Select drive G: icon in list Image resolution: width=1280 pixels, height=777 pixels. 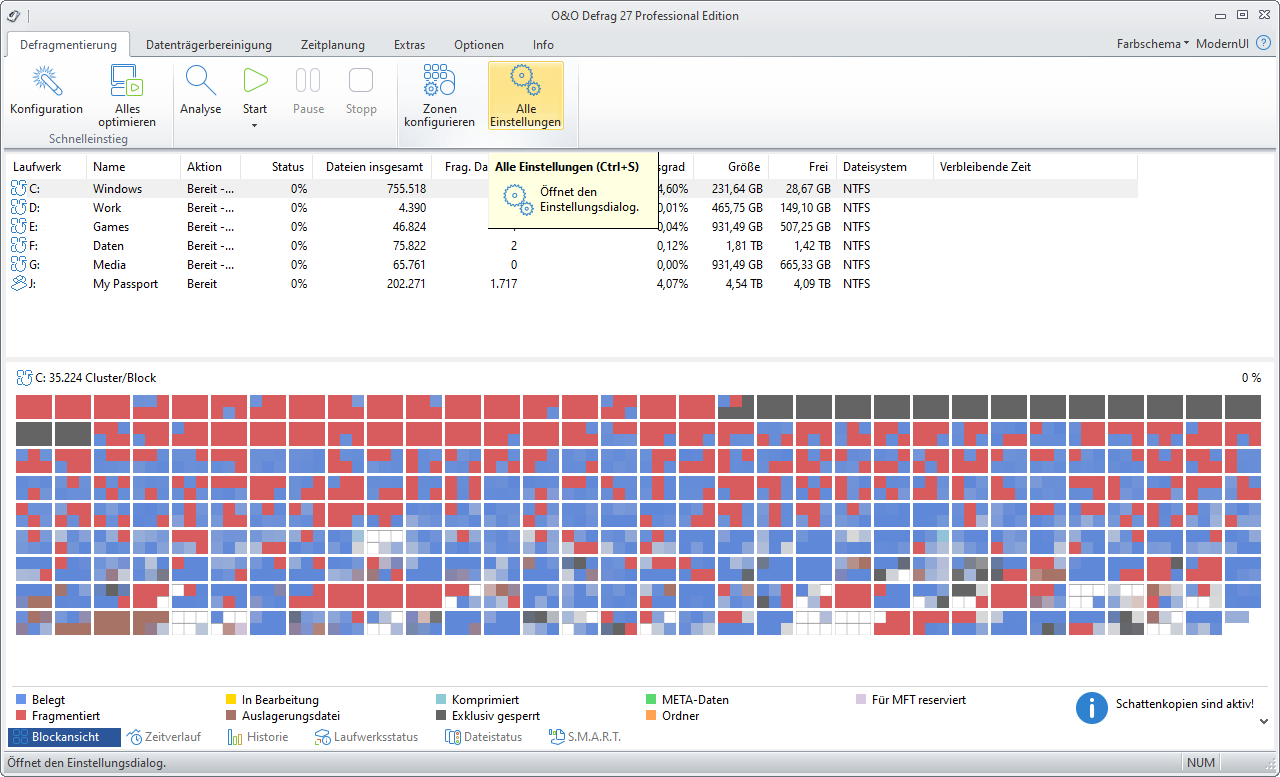click(x=19, y=264)
